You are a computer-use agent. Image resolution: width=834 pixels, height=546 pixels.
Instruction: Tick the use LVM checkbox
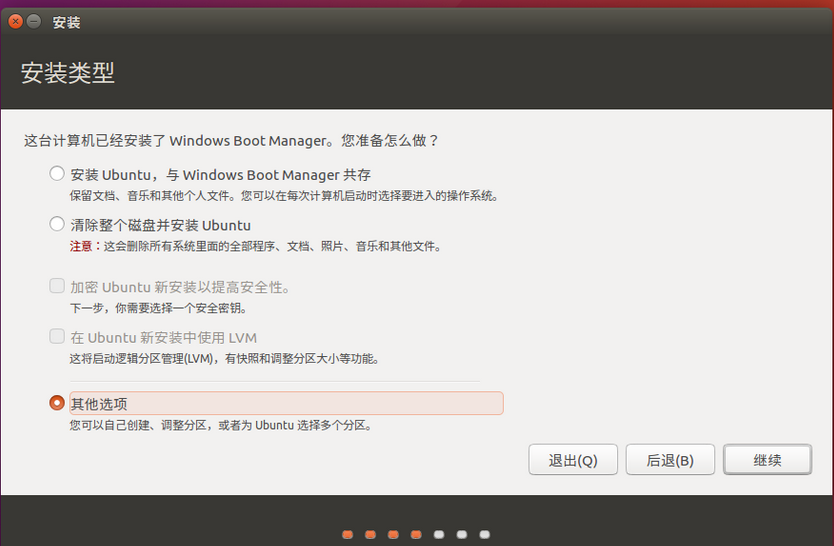[57, 337]
